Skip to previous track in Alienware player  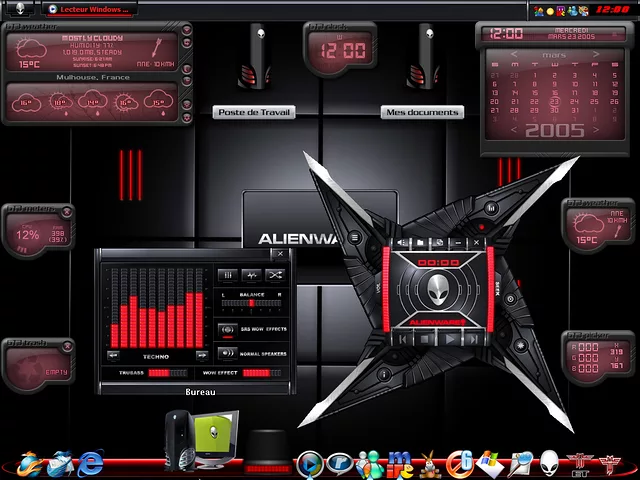click(402, 339)
